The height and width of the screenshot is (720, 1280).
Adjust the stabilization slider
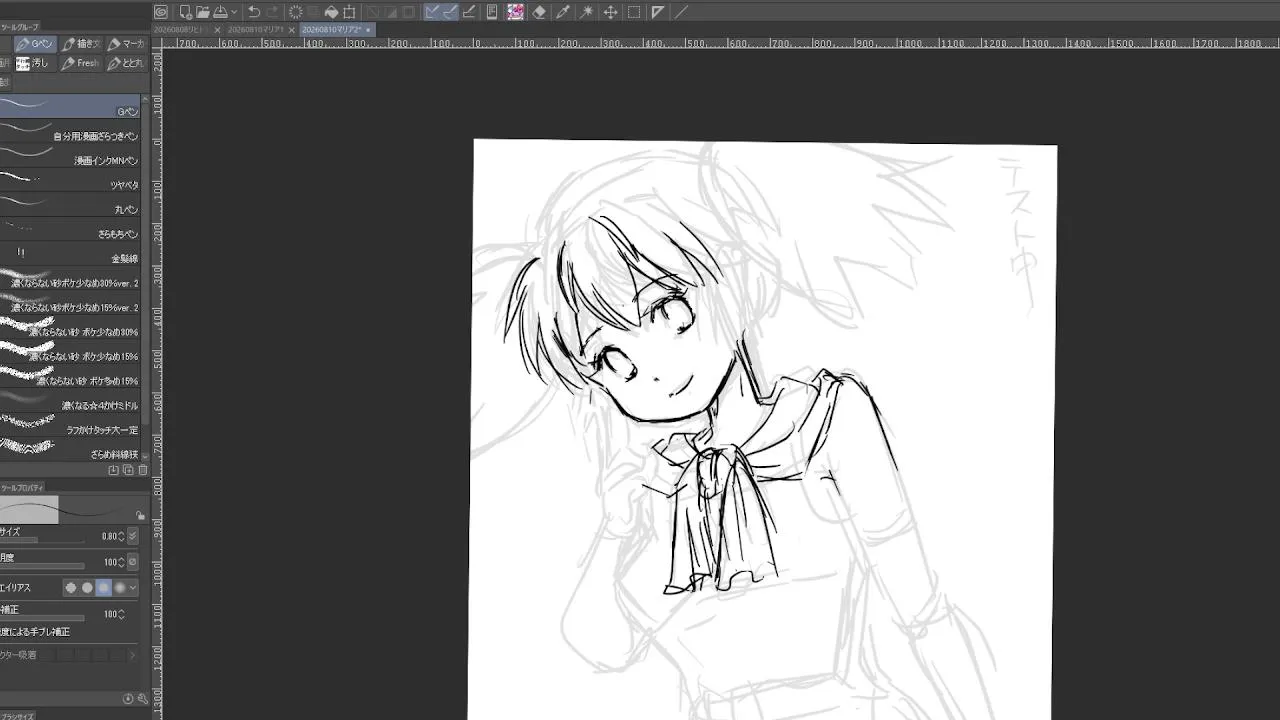point(42,618)
